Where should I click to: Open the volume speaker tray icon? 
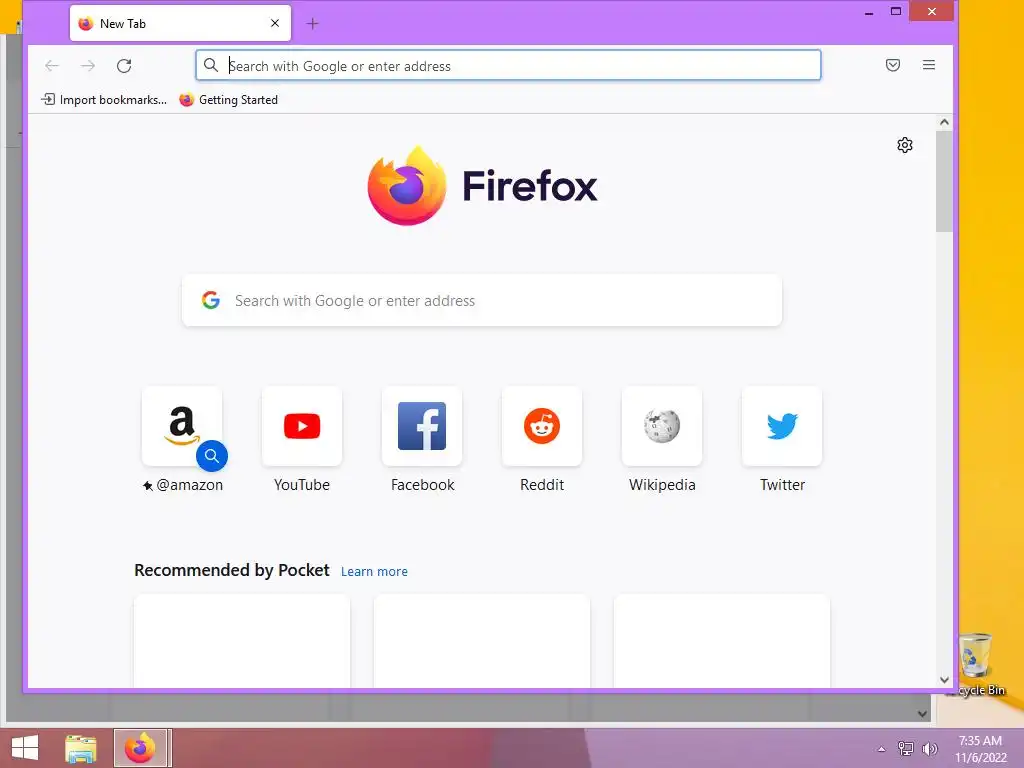coord(929,749)
